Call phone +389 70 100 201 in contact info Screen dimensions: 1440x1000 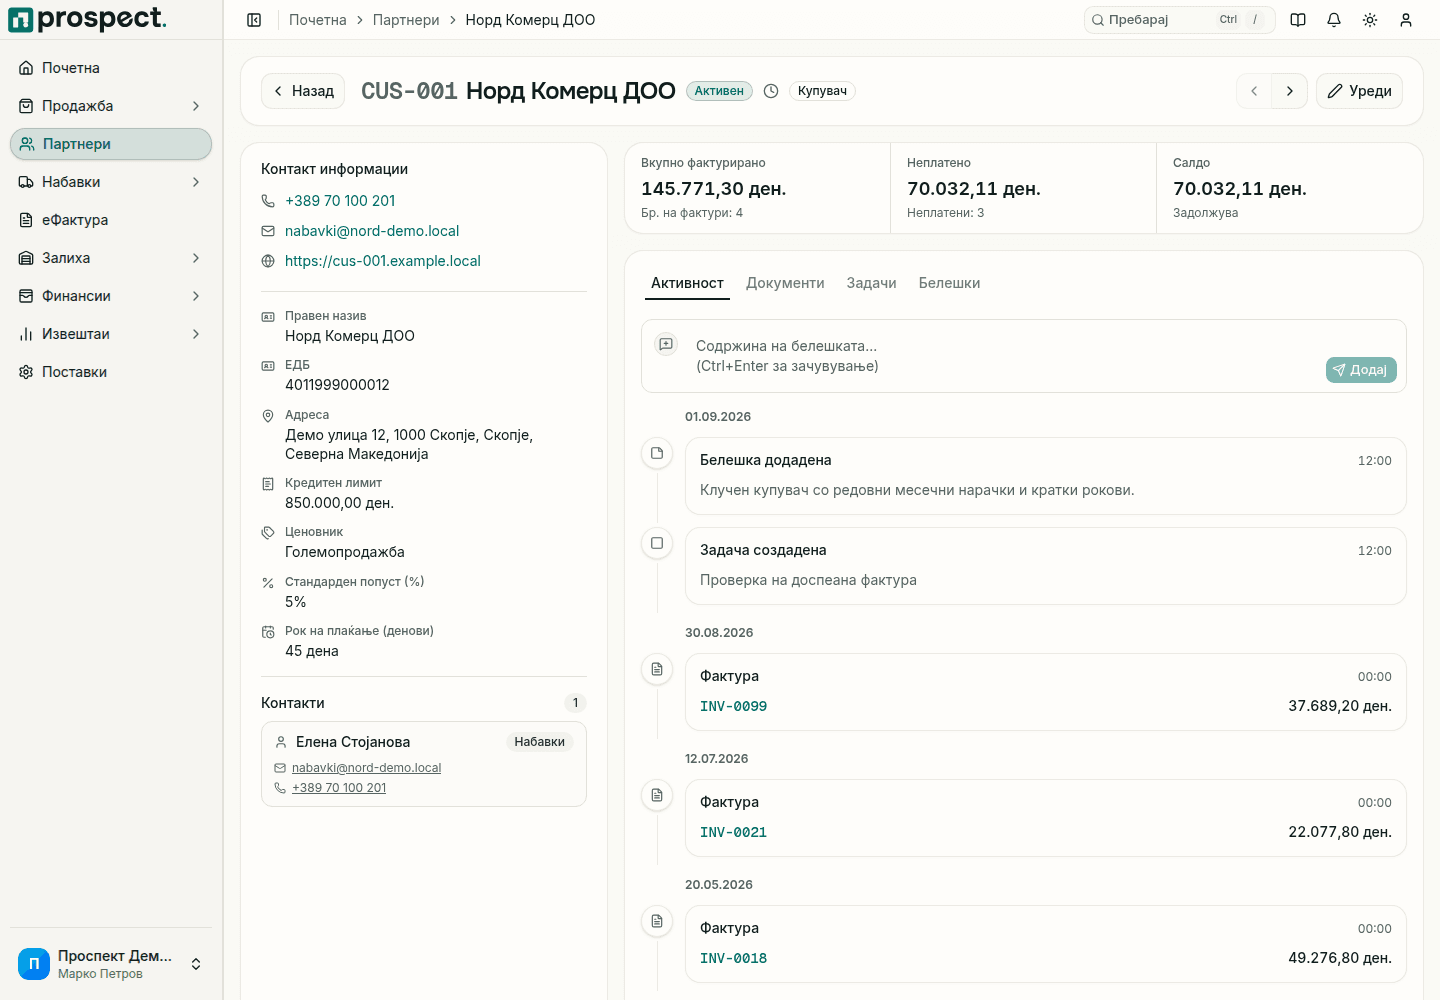(x=340, y=201)
